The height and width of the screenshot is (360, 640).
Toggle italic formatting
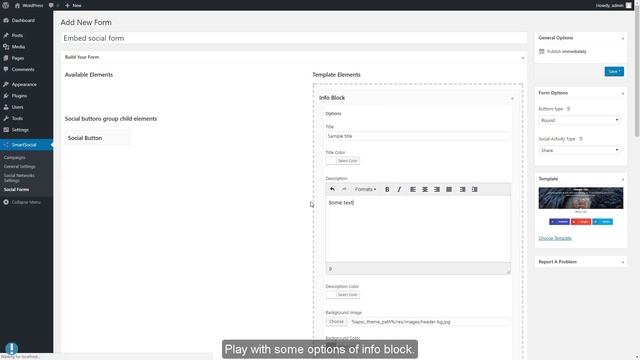[399, 189]
